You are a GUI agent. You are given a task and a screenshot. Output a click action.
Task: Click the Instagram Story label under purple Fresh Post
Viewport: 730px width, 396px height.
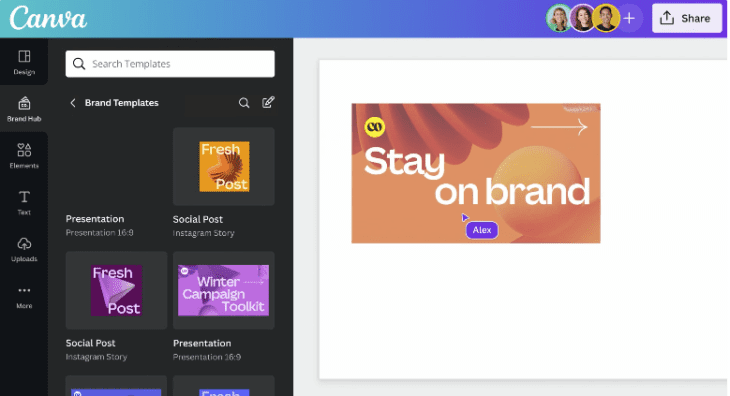pyautogui.click(x=96, y=357)
